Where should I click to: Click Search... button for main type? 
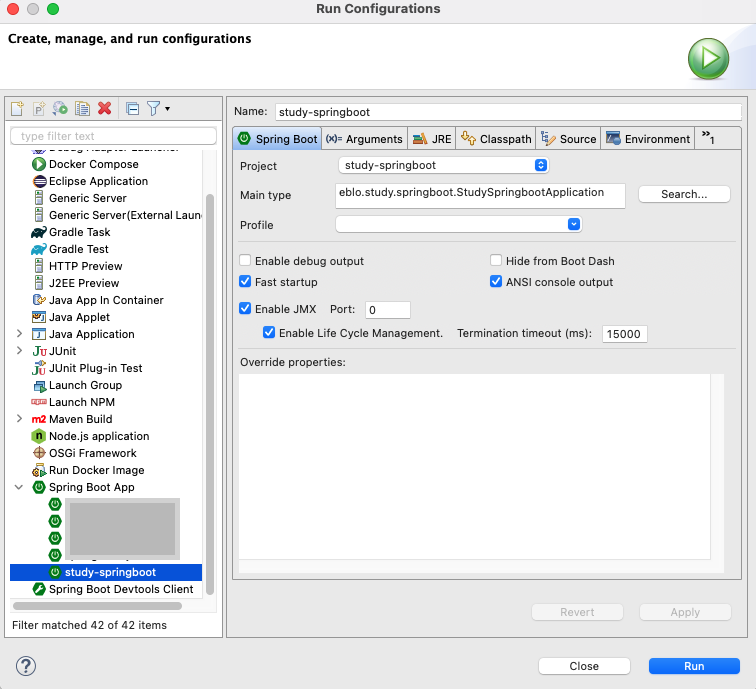(684, 194)
